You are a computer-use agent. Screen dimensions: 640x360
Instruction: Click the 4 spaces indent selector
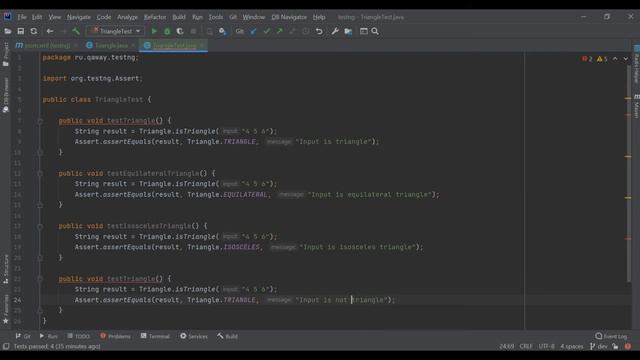pos(571,346)
